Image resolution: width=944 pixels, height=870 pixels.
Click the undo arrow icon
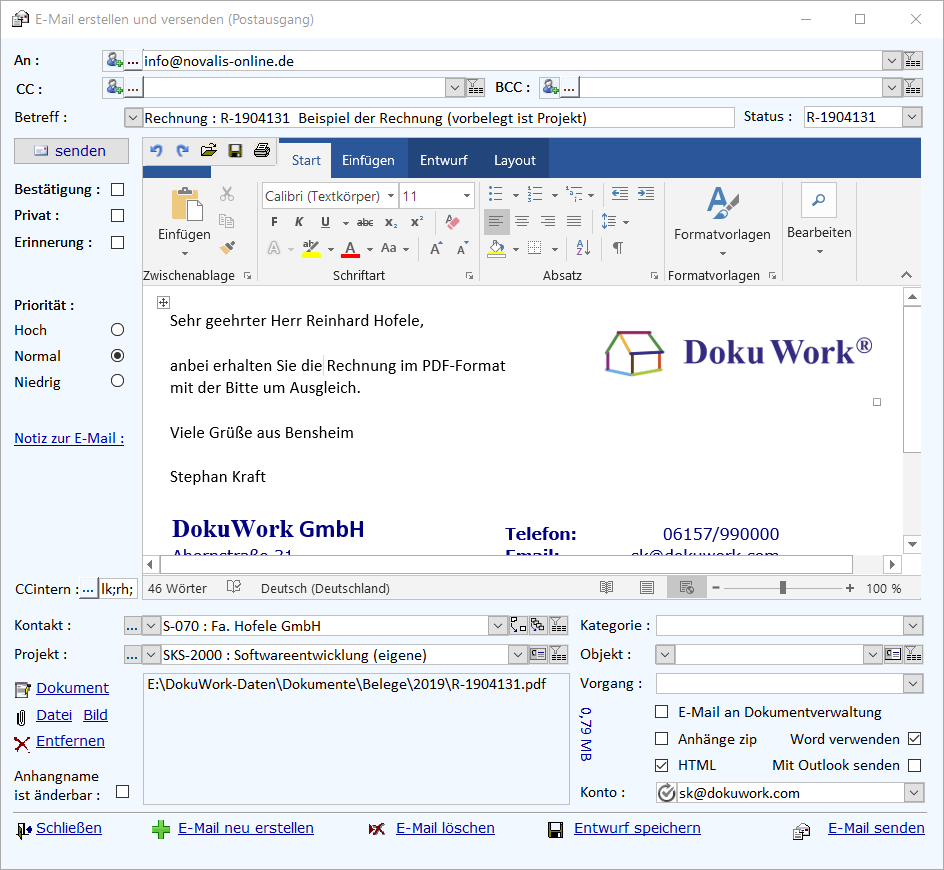pos(156,151)
